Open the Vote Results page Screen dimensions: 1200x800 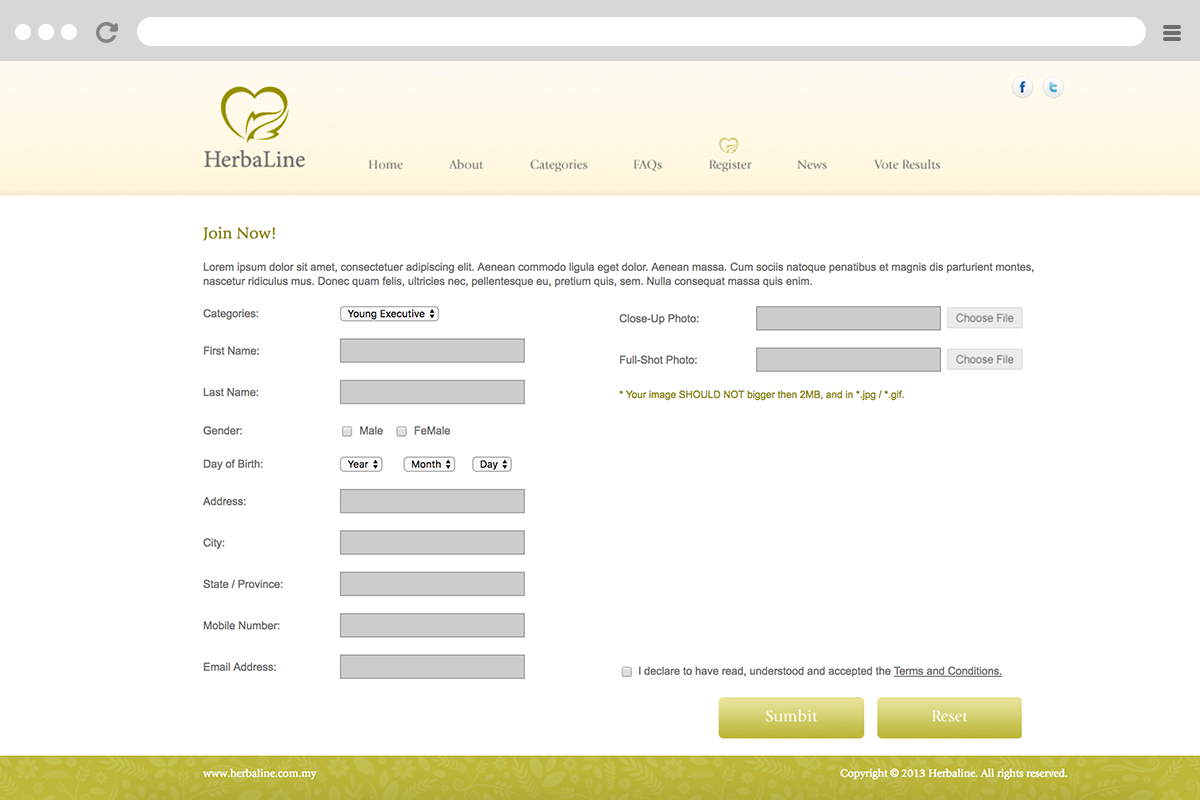[907, 165]
